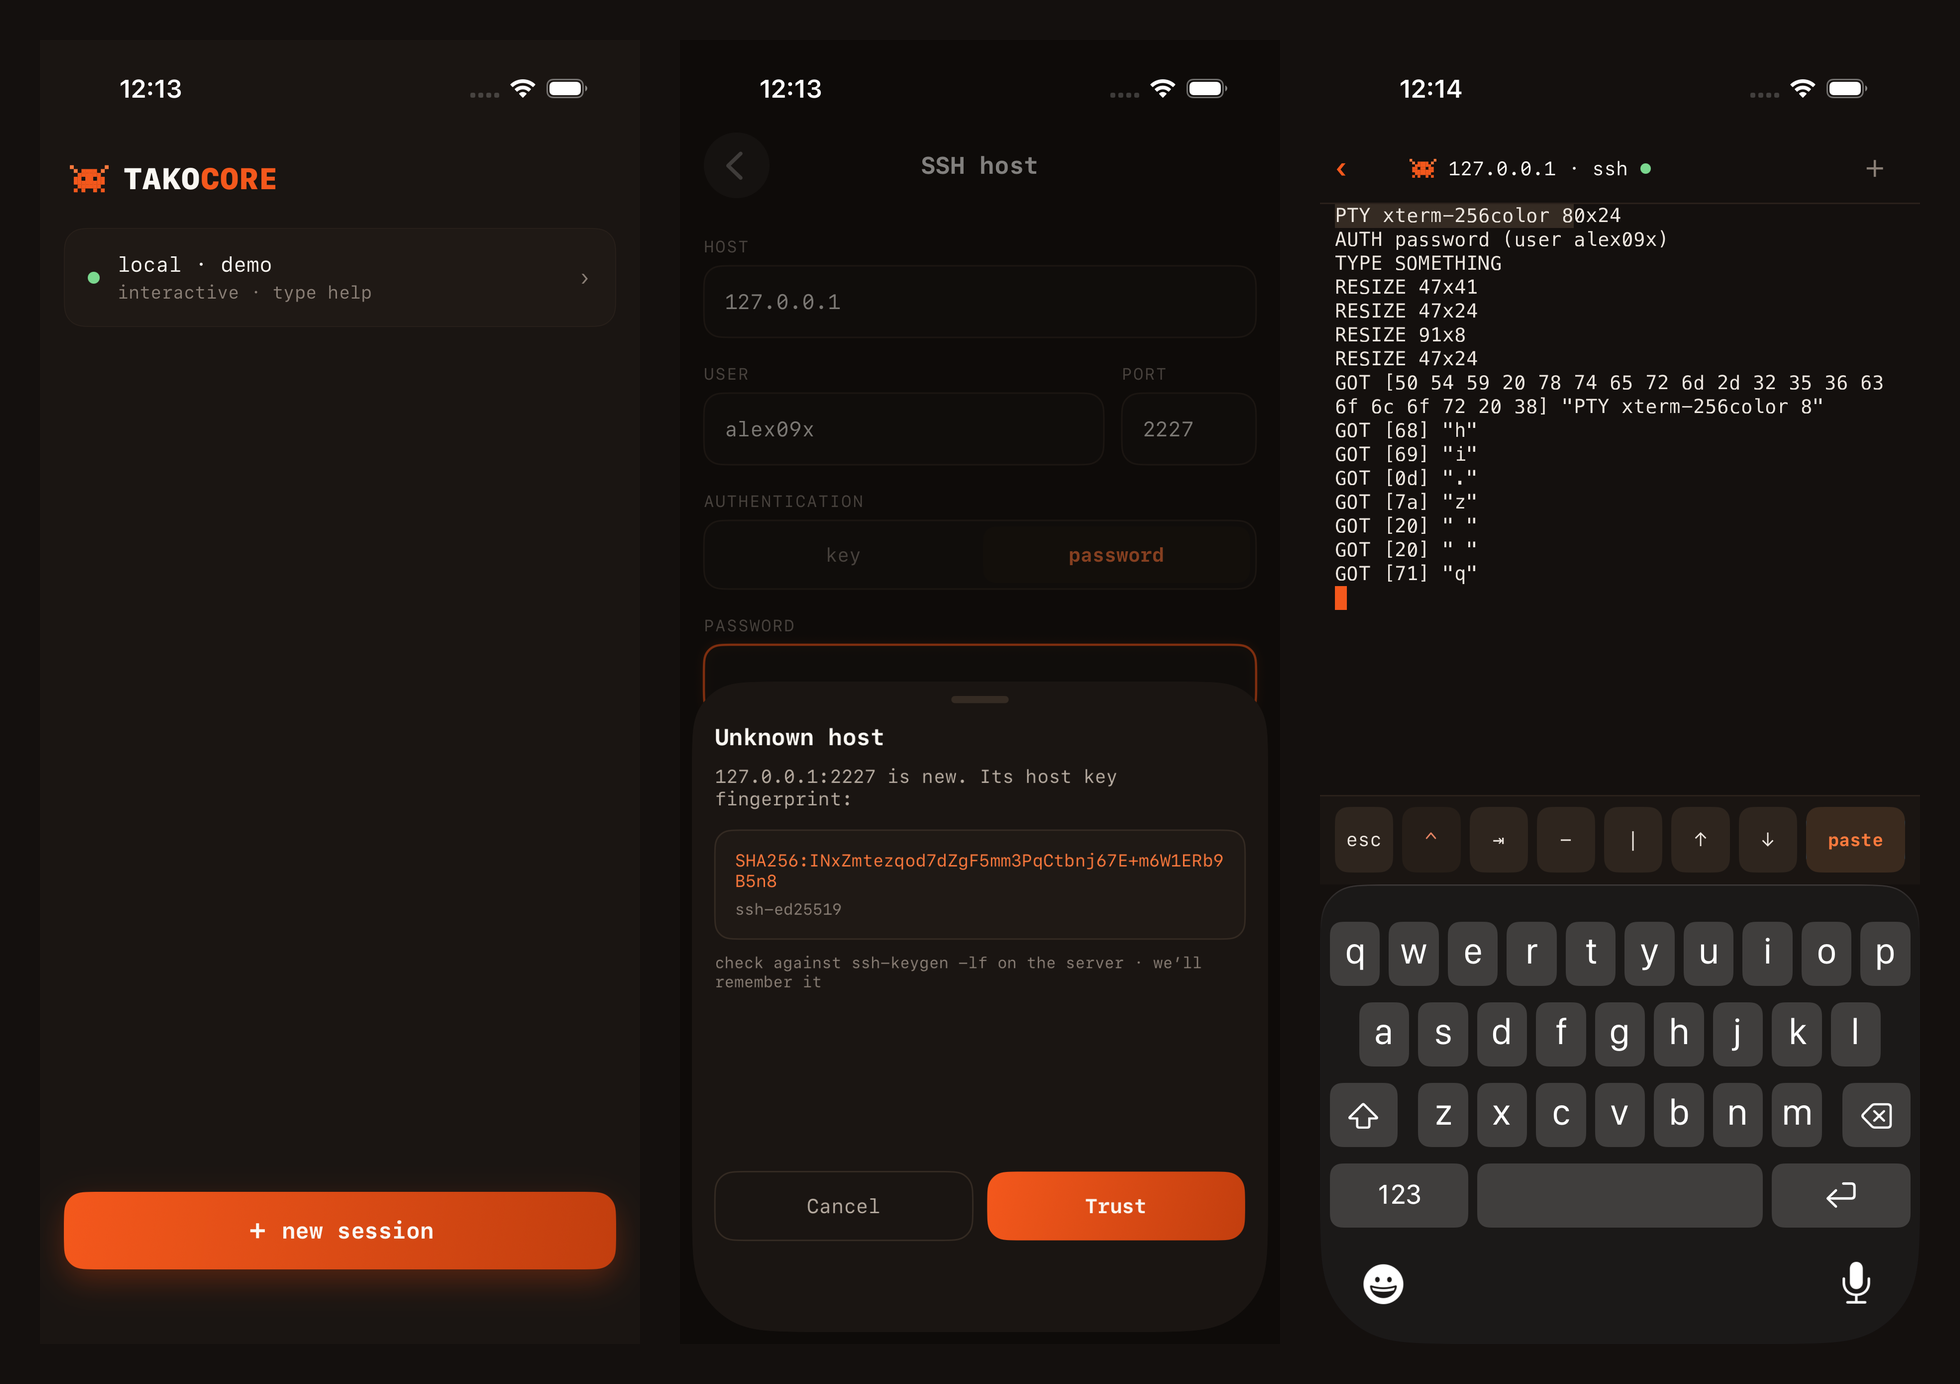Tap the tab key arrow icon

point(1498,840)
